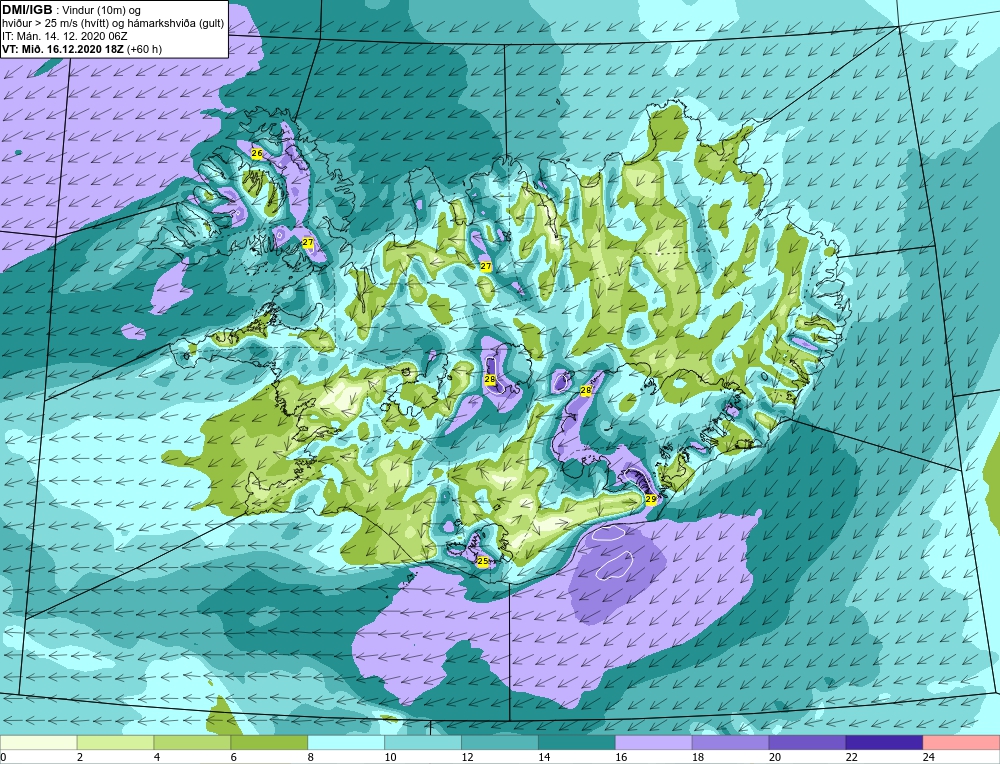Click the olive green 6–8 m/s legend swatch
Viewport: 1000px width, 764px height.
tap(269, 742)
